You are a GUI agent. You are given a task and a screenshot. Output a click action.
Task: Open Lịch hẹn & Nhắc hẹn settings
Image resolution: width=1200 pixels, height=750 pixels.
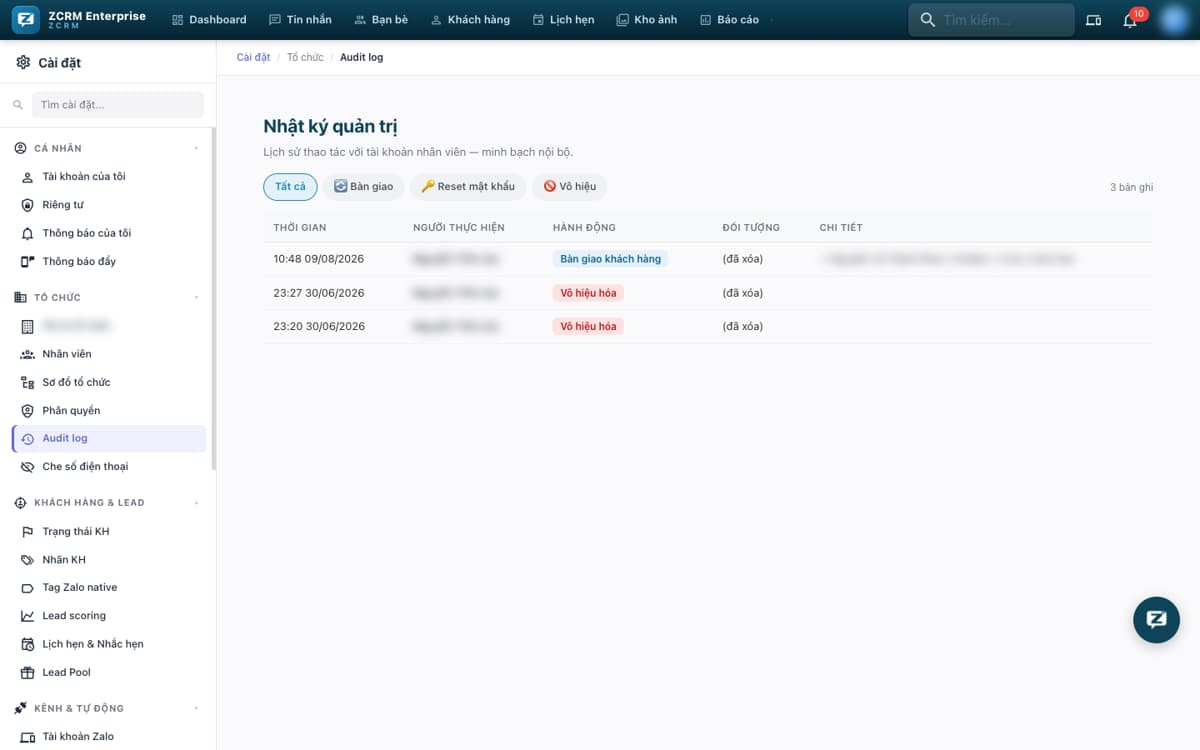[109, 643]
